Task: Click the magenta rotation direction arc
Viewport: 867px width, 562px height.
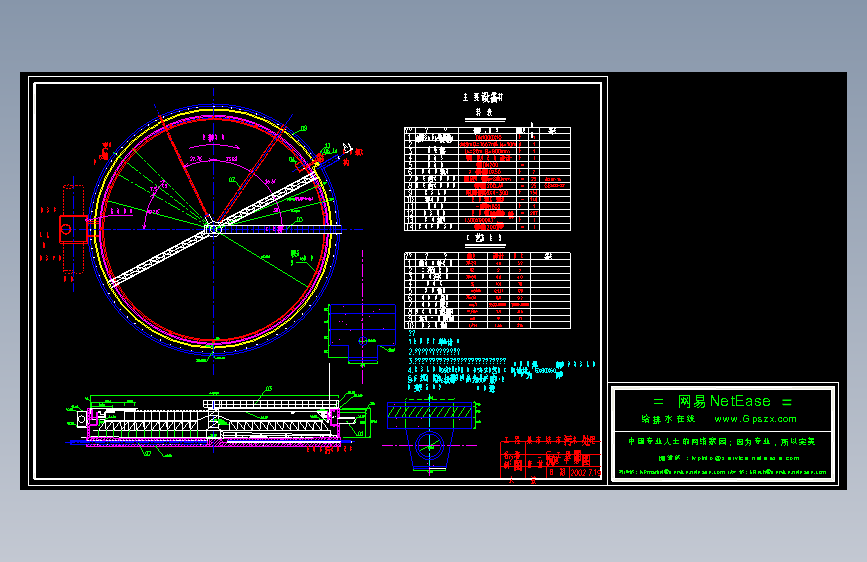Action: 214,147
